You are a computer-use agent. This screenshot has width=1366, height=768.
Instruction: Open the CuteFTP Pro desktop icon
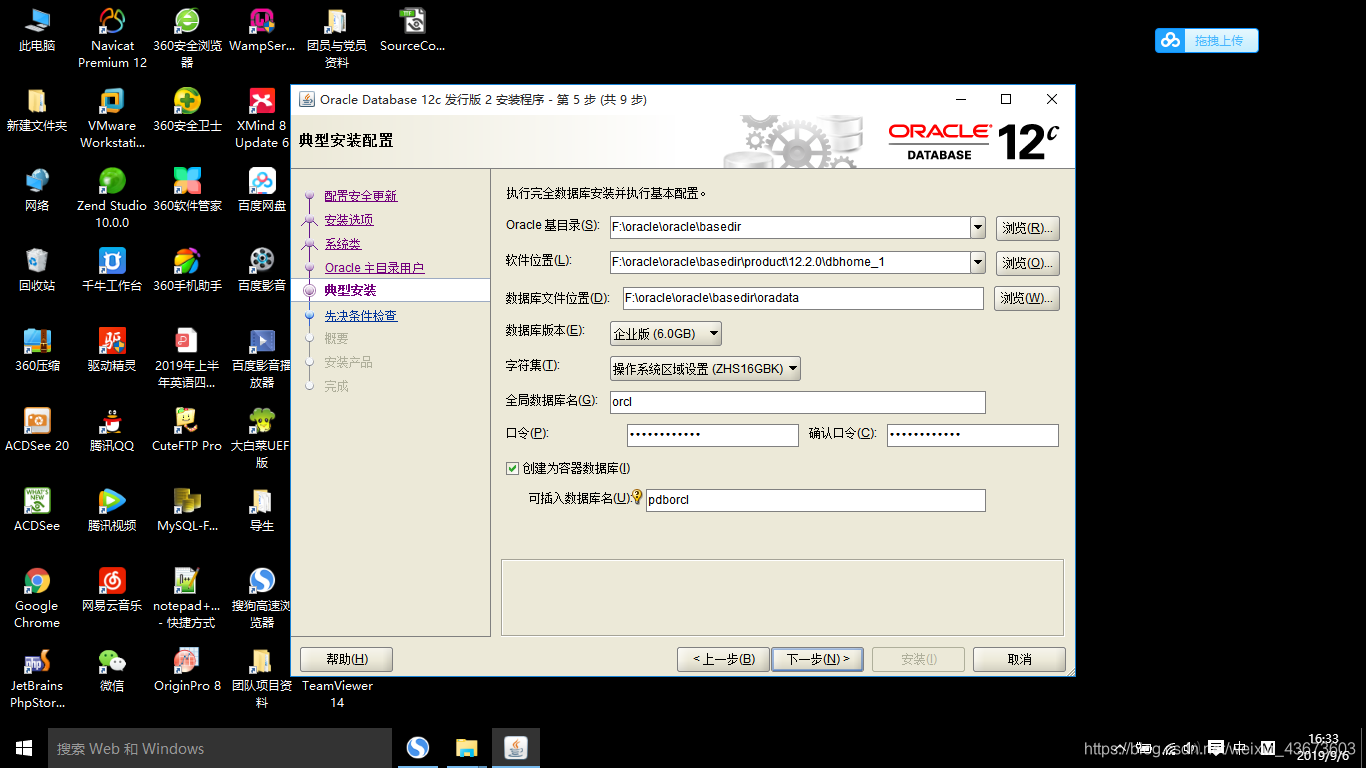click(187, 430)
